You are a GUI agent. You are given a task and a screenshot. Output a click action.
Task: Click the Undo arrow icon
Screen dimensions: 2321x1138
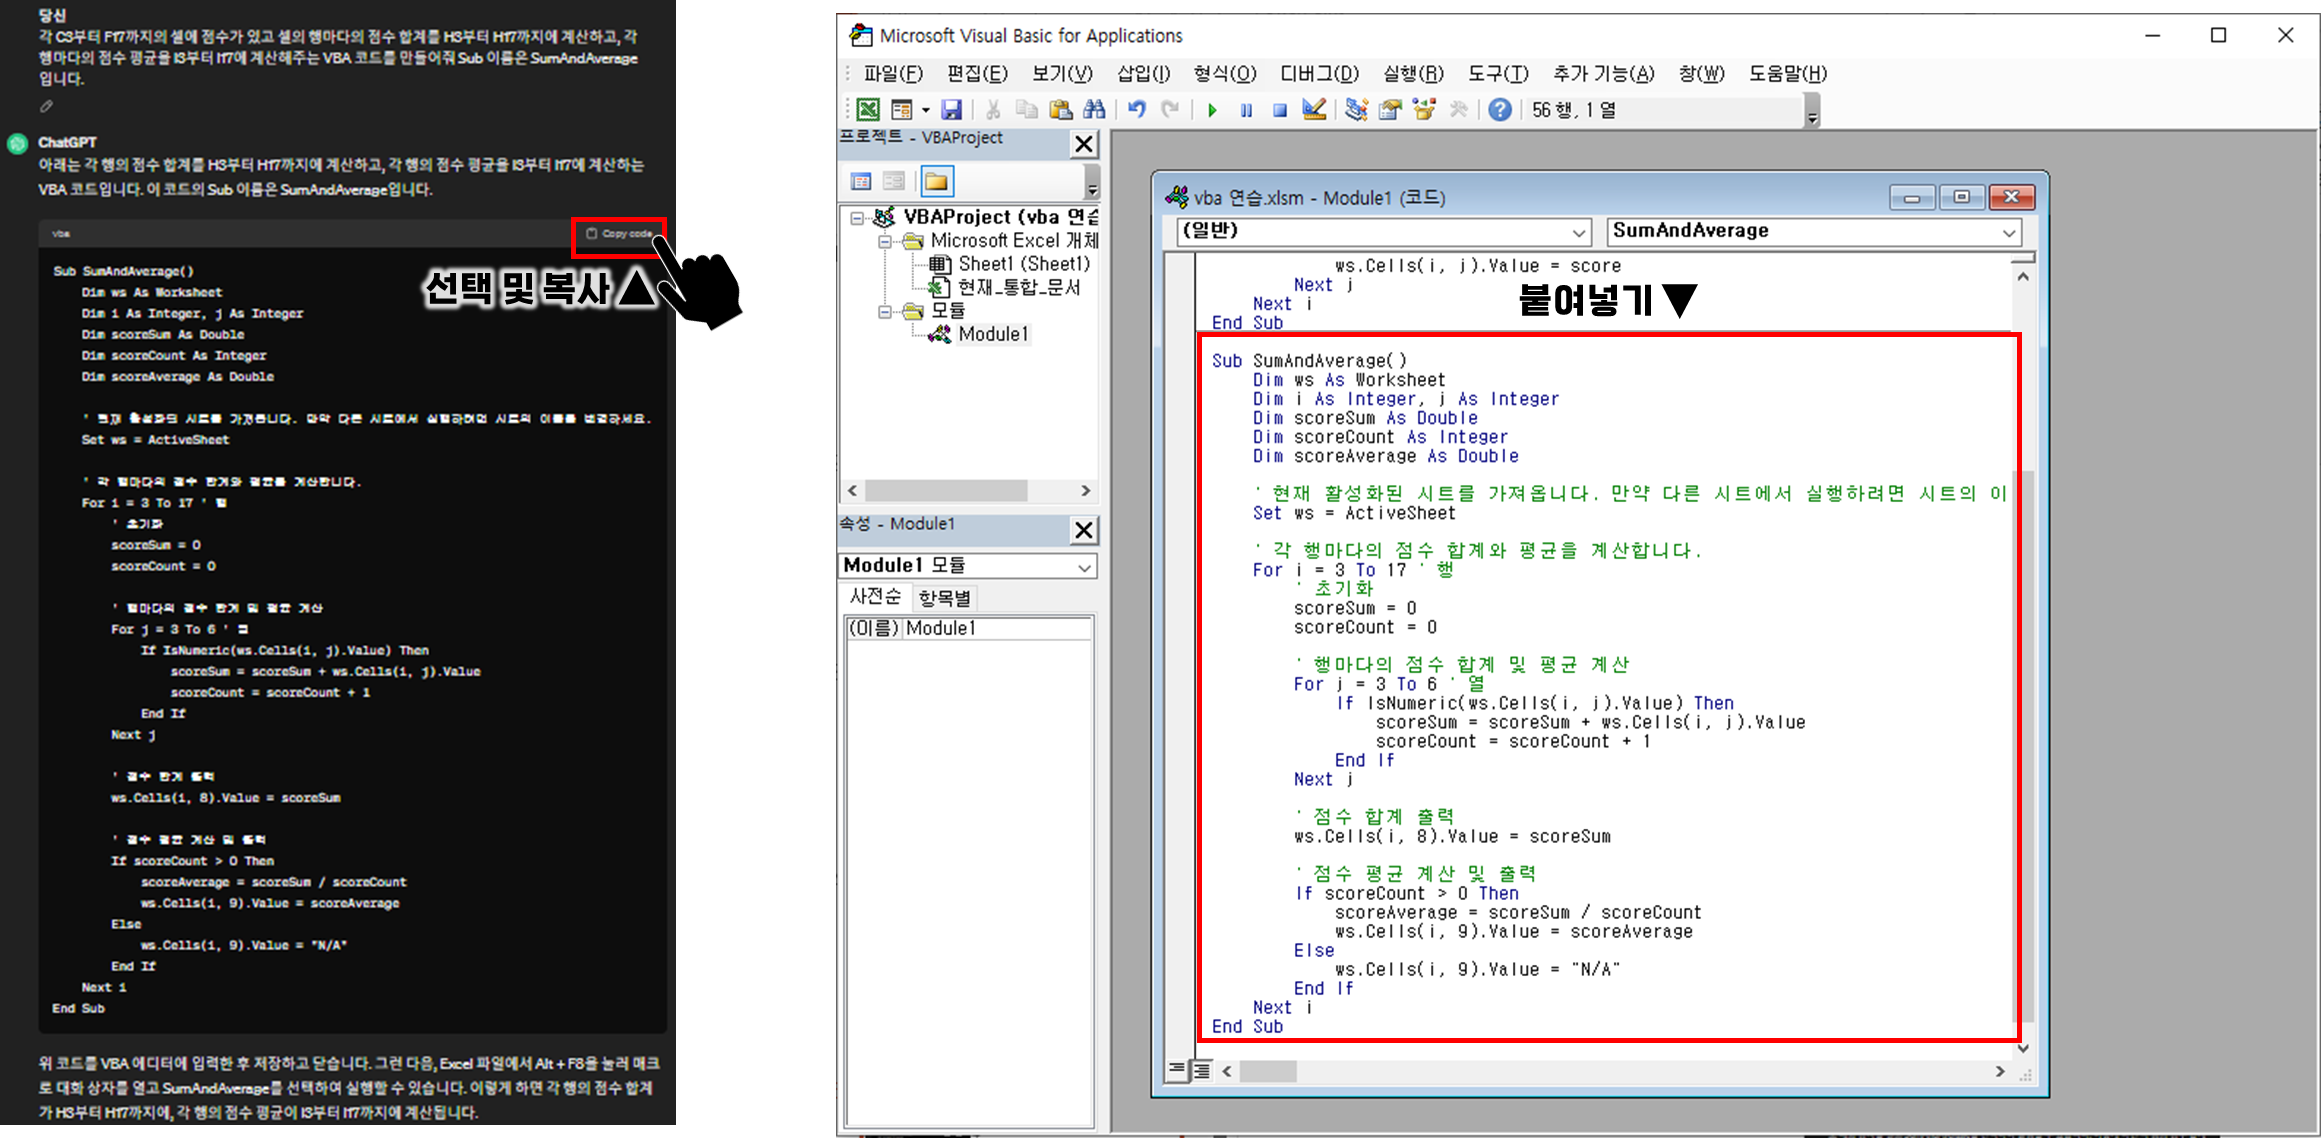1137,110
